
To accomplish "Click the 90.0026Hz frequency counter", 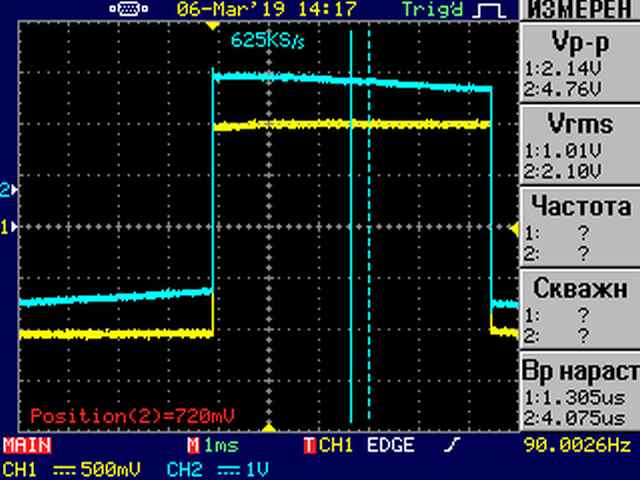I will pos(577,445).
